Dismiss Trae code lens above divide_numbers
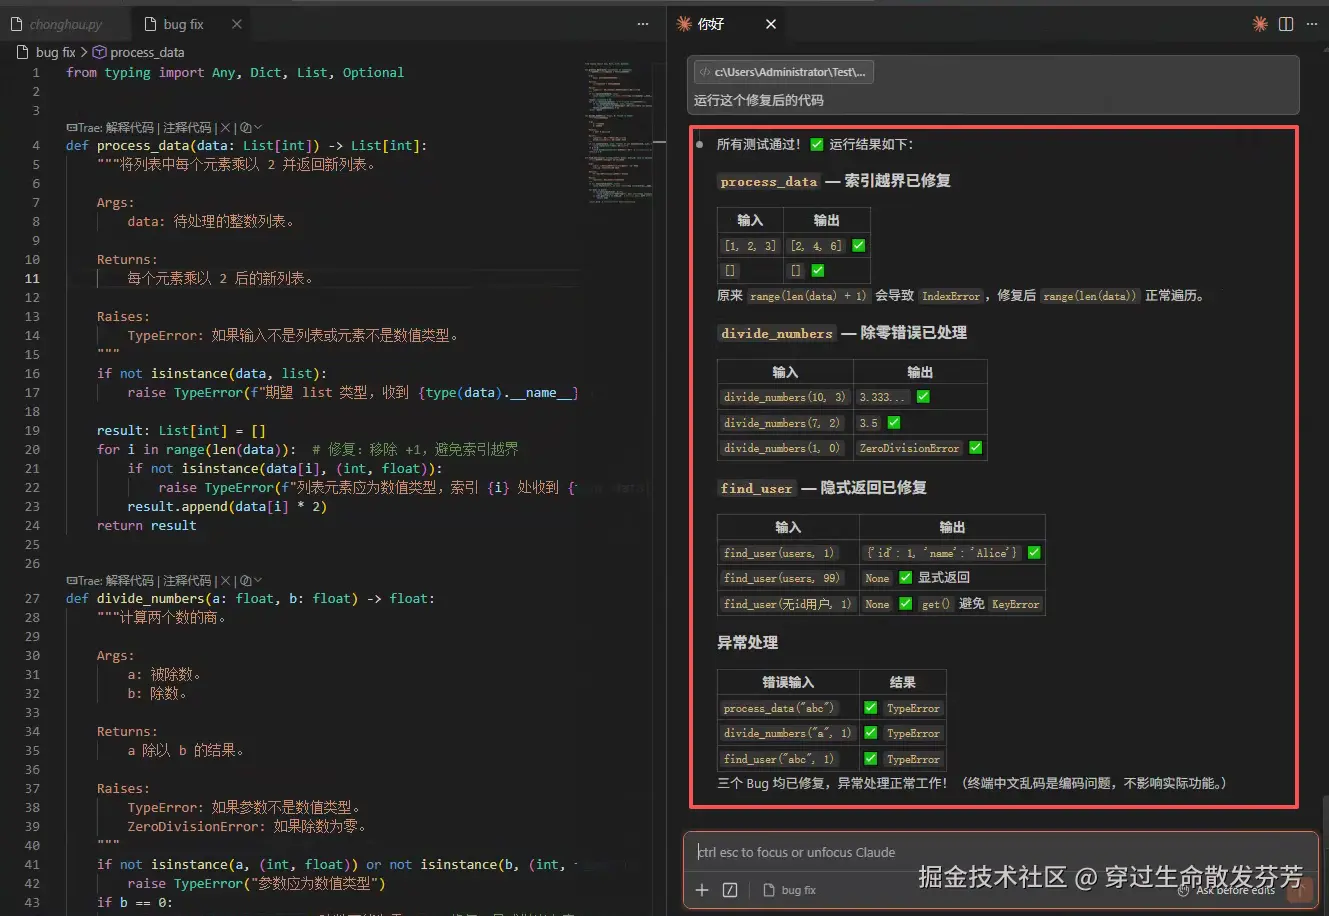 coord(224,581)
